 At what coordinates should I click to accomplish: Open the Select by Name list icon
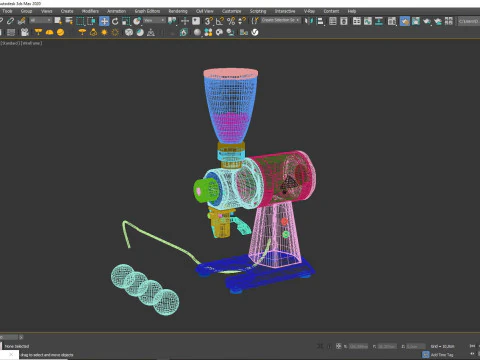click(x=69, y=21)
